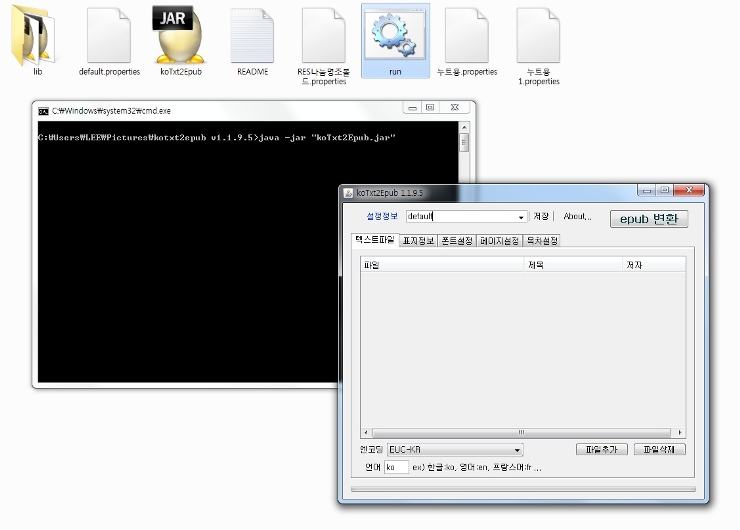Viewport: 740px width, 530px height.
Task: Minimize the koTxt2Epub window
Action: 647,191
